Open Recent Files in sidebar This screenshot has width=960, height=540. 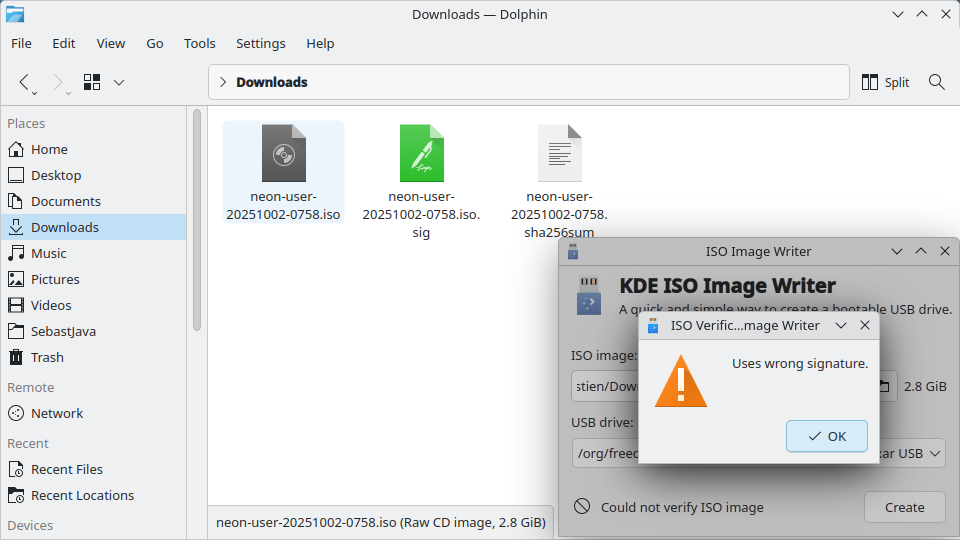click(66, 469)
